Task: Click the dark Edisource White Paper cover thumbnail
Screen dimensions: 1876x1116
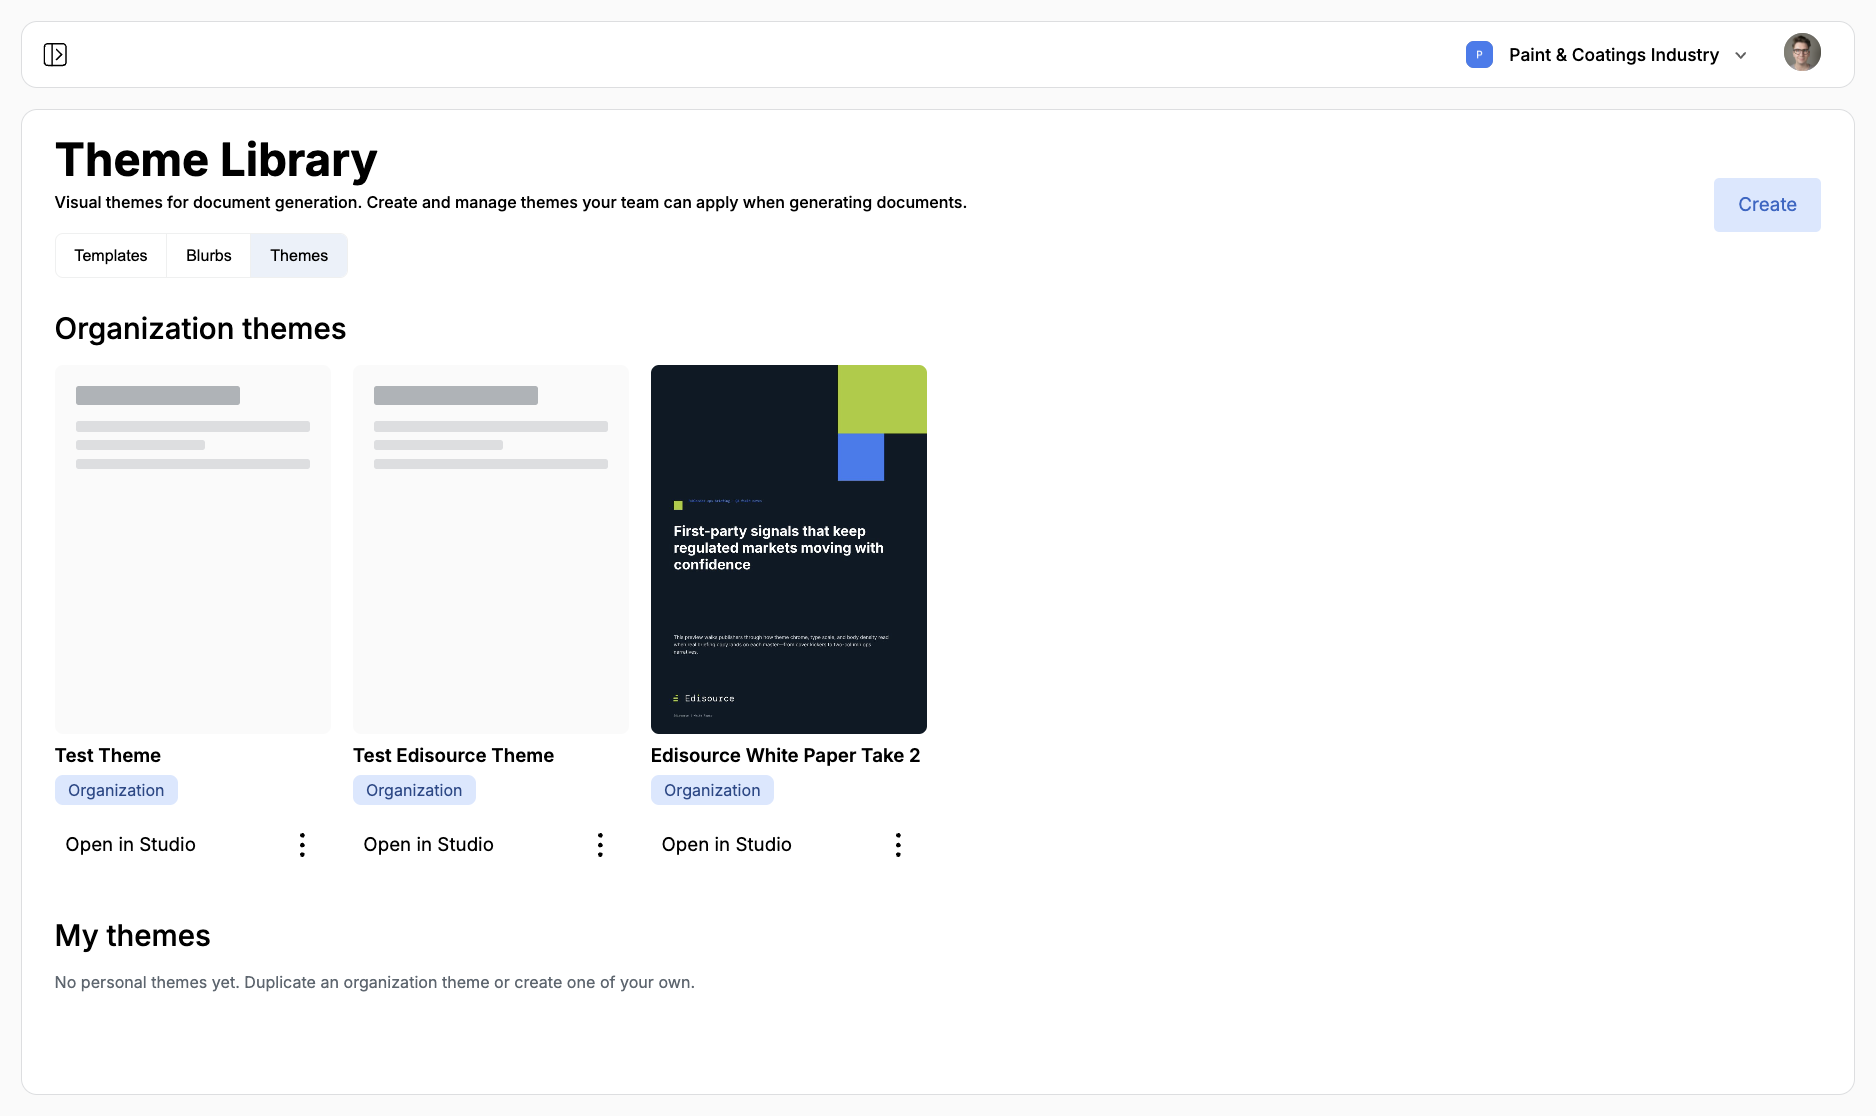Action: point(789,549)
